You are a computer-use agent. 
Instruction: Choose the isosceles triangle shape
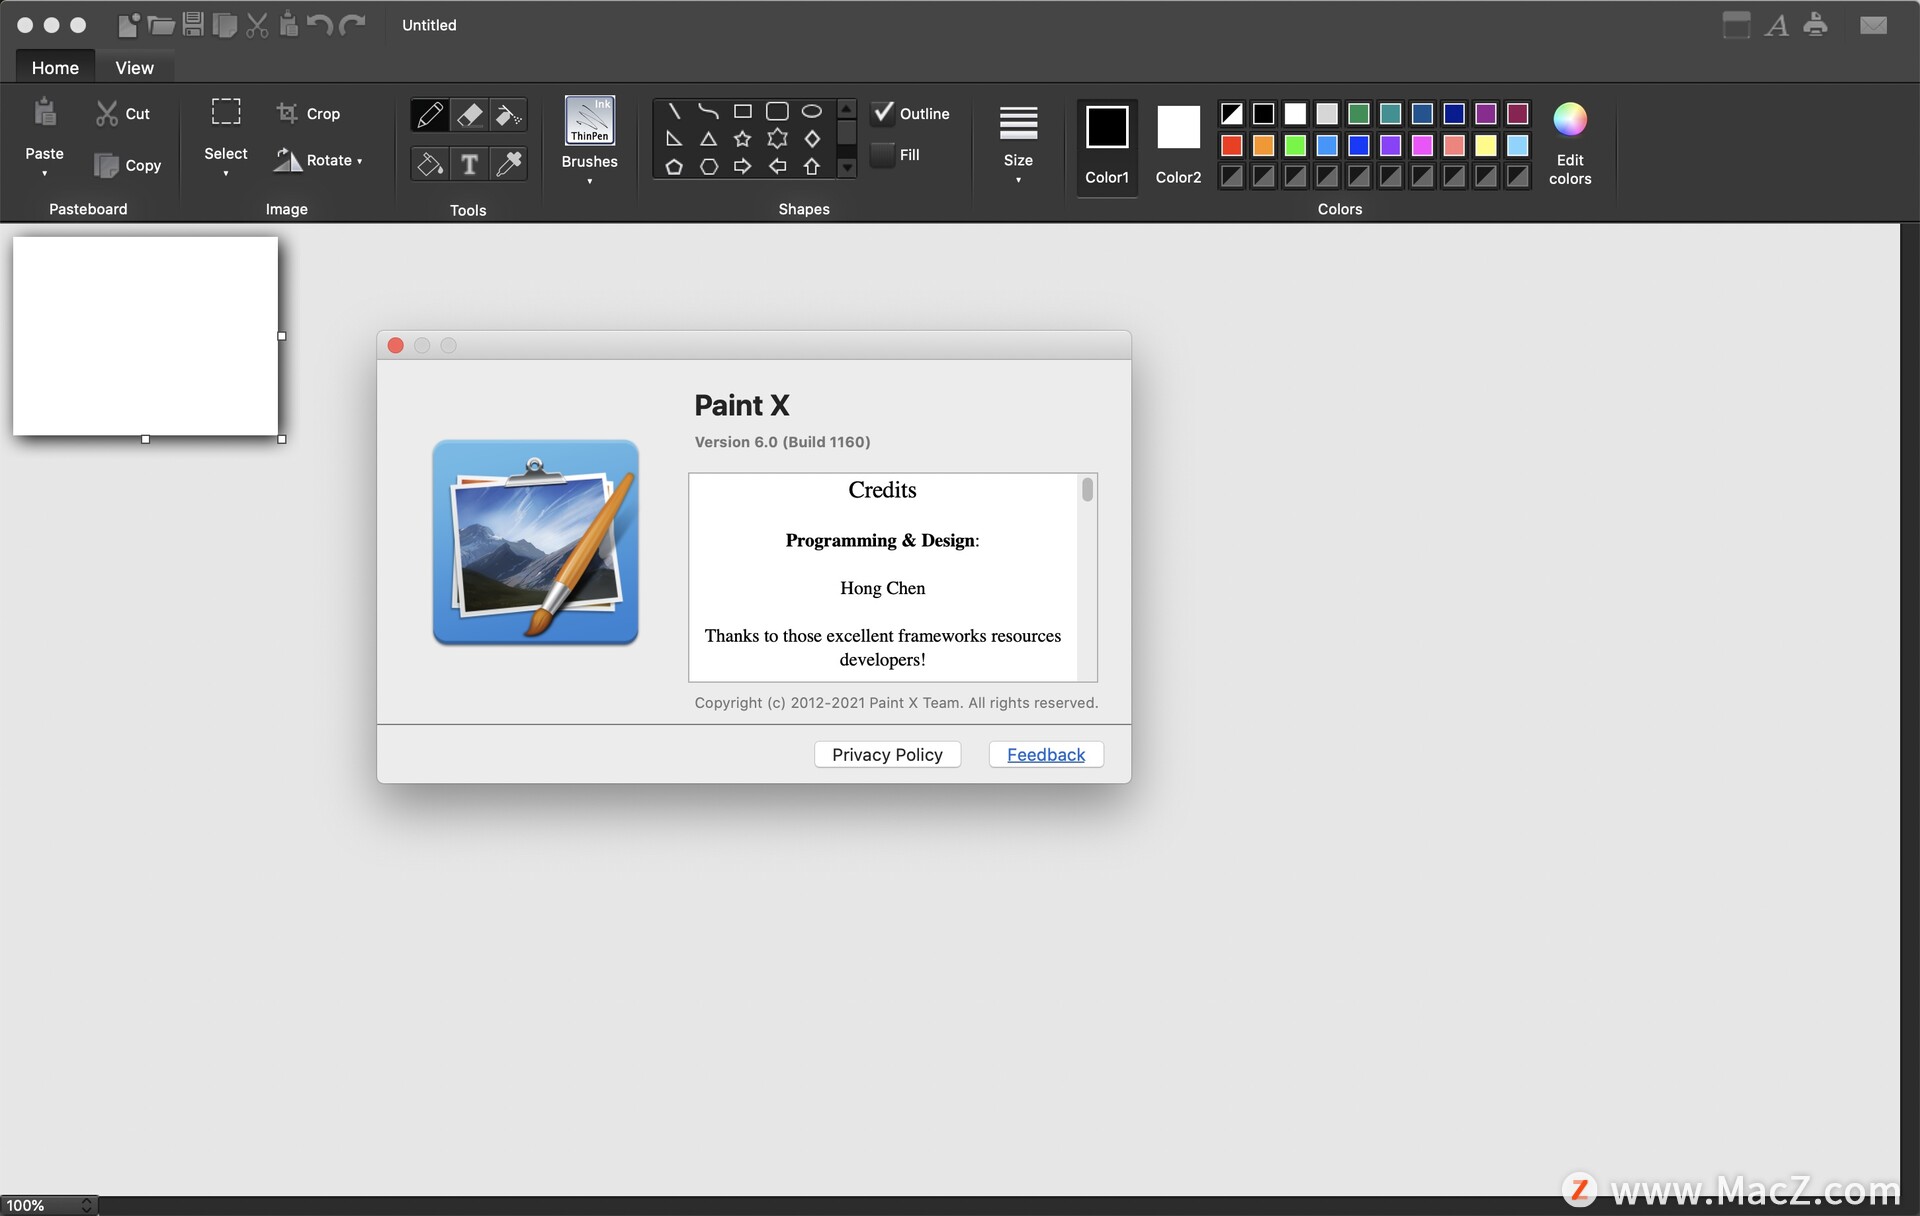coord(708,139)
